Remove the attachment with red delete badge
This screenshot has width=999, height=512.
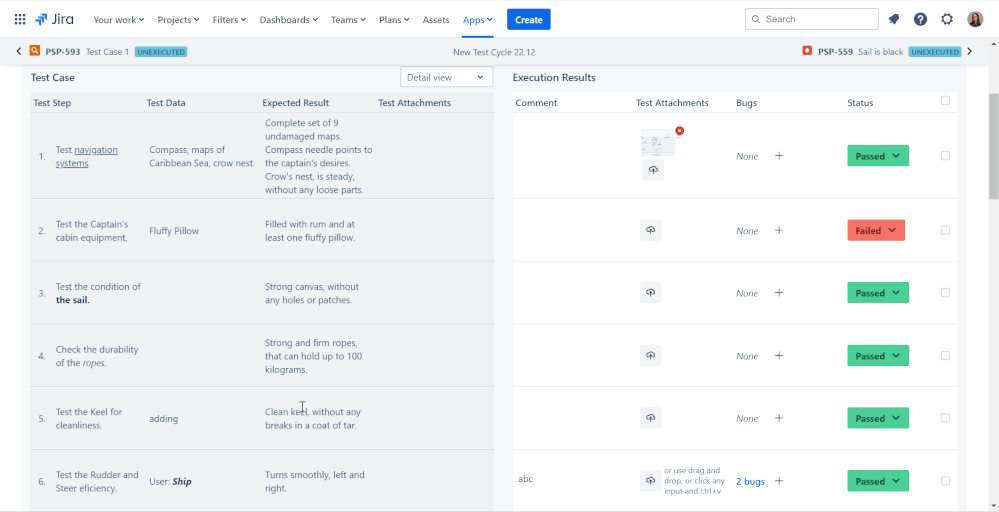pos(679,131)
